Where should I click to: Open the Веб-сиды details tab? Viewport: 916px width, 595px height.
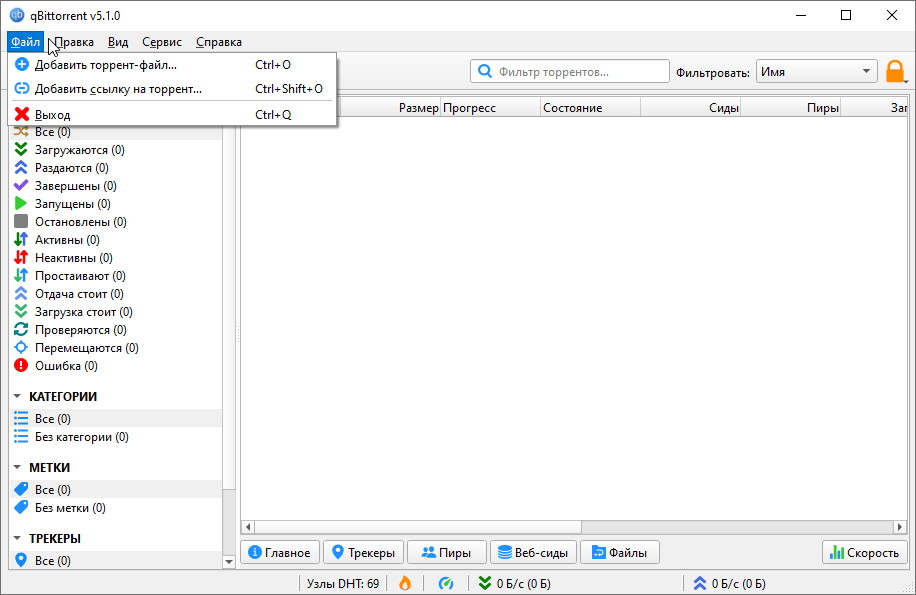pos(533,552)
